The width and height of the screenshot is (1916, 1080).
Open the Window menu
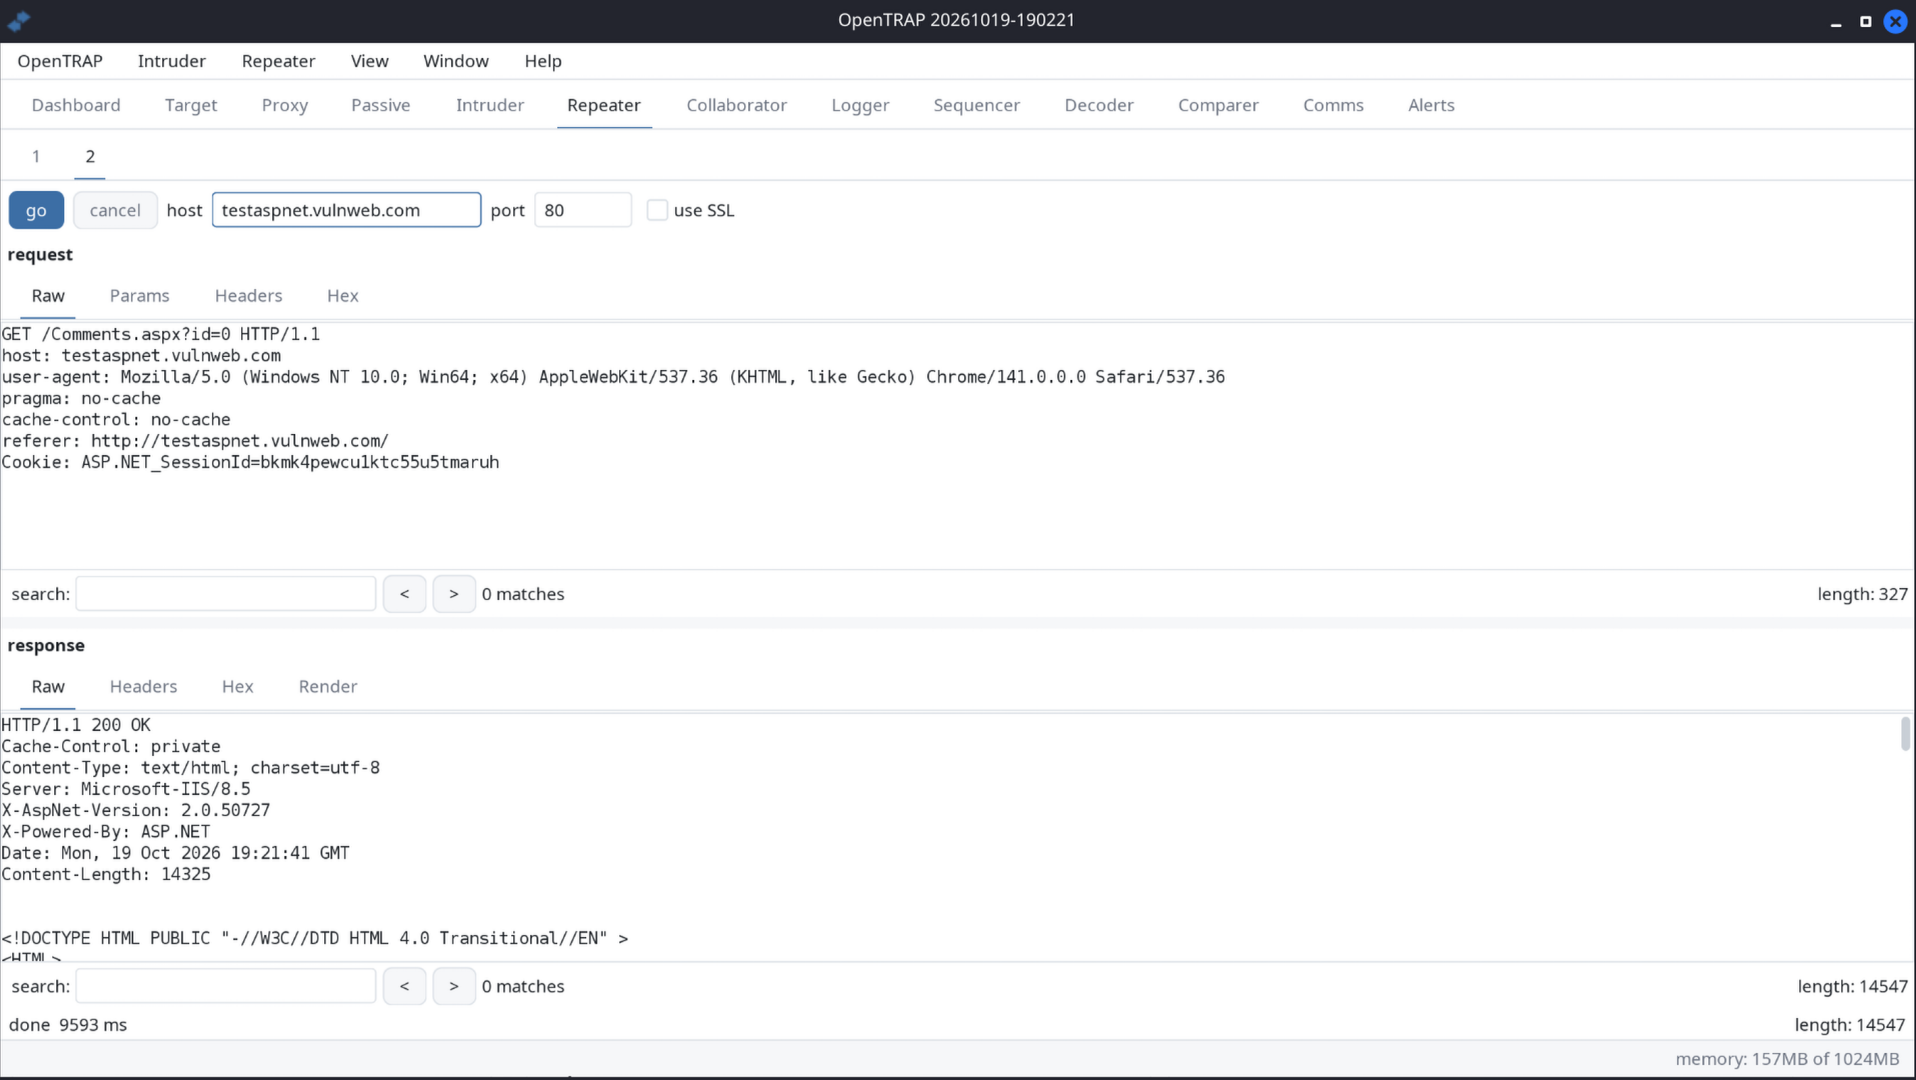(x=456, y=61)
